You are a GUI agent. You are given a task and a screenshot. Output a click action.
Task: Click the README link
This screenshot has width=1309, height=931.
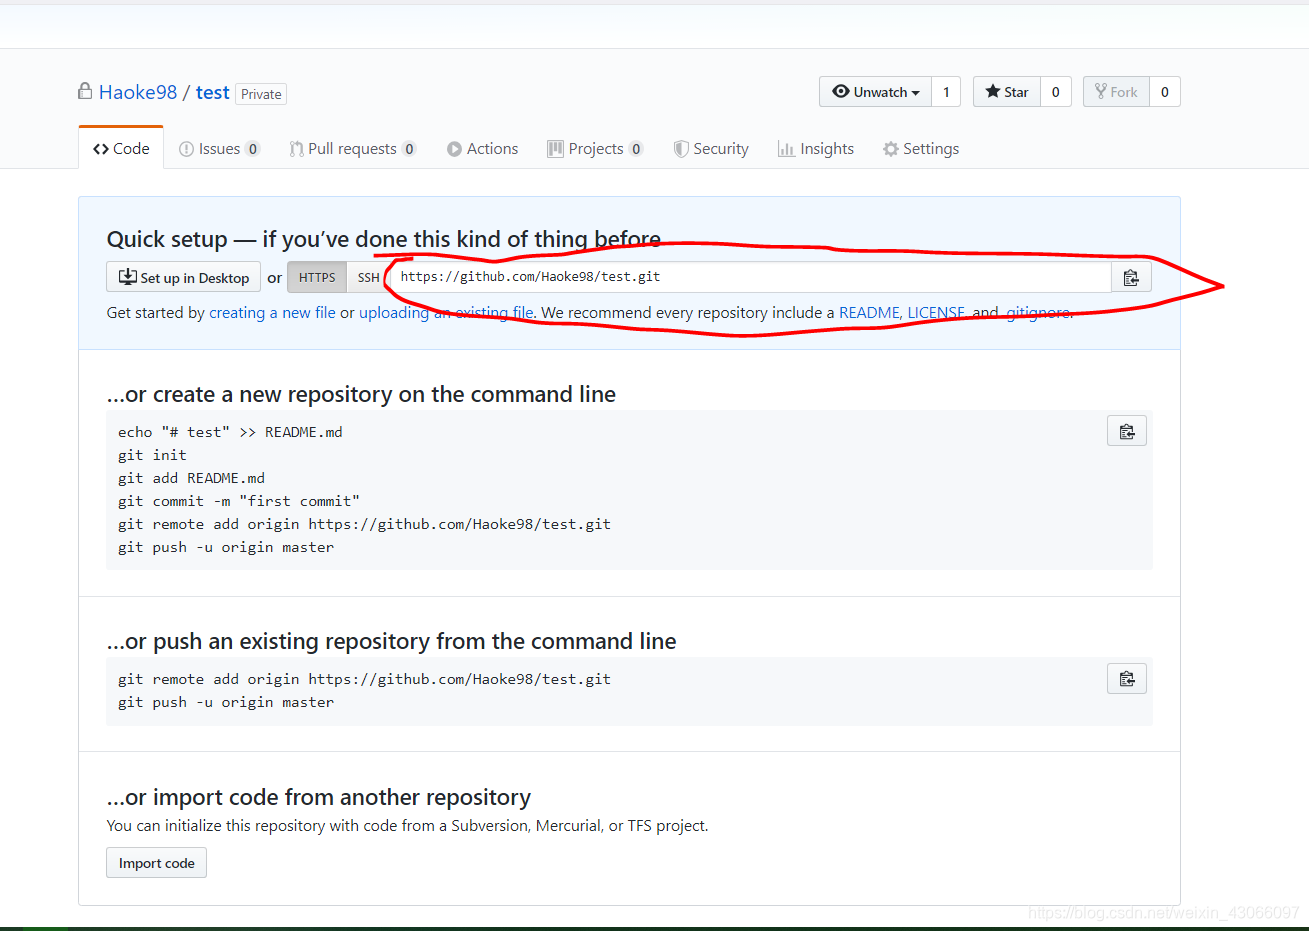click(x=869, y=313)
